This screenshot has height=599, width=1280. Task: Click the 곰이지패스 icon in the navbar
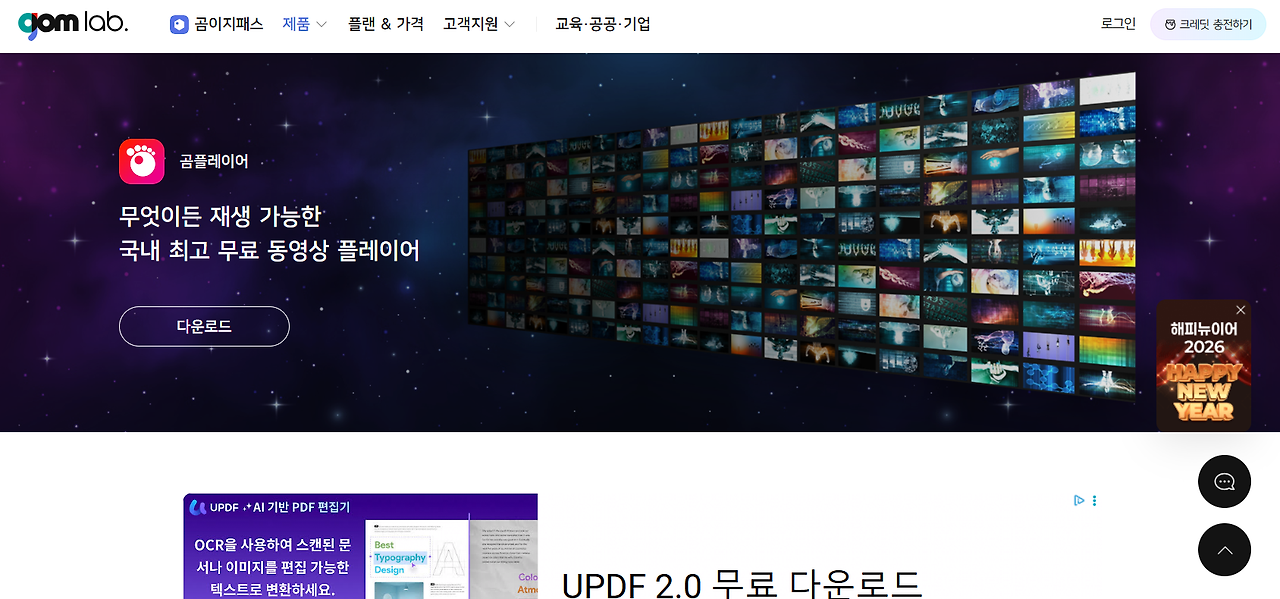click(x=179, y=24)
